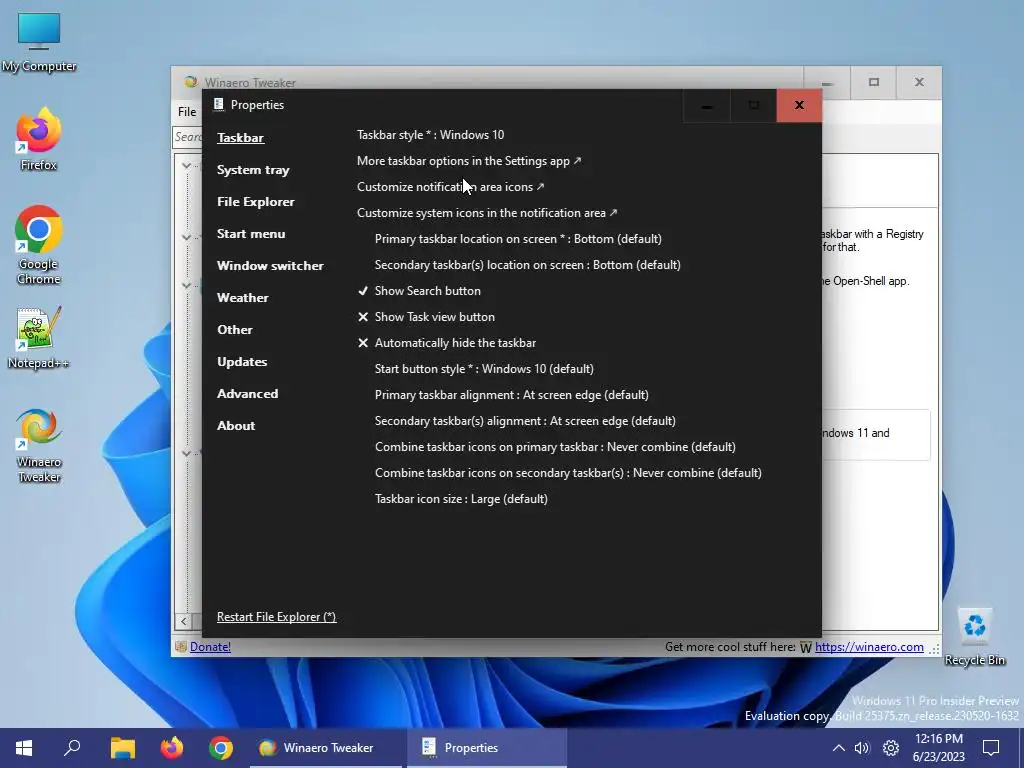
Task: Go to Start menu section
Action: (251, 234)
